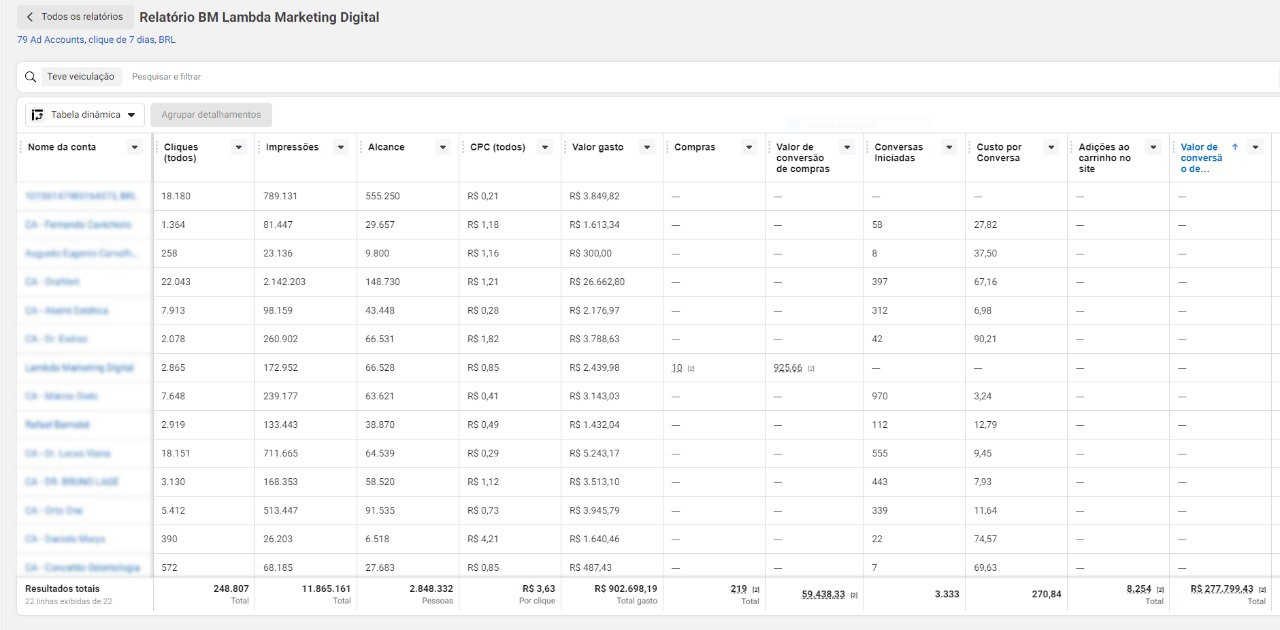The width and height of the screenshot is (1280, 630).
Task: Open Custo por Conversa column menu
Action: [x=1050, y=147]
